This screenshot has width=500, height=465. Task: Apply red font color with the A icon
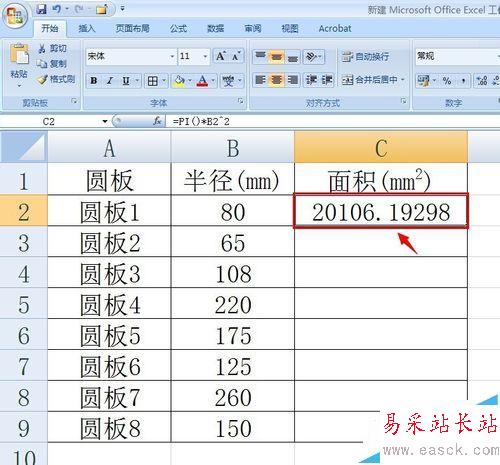pyautogui.click(x=202, y=81)
